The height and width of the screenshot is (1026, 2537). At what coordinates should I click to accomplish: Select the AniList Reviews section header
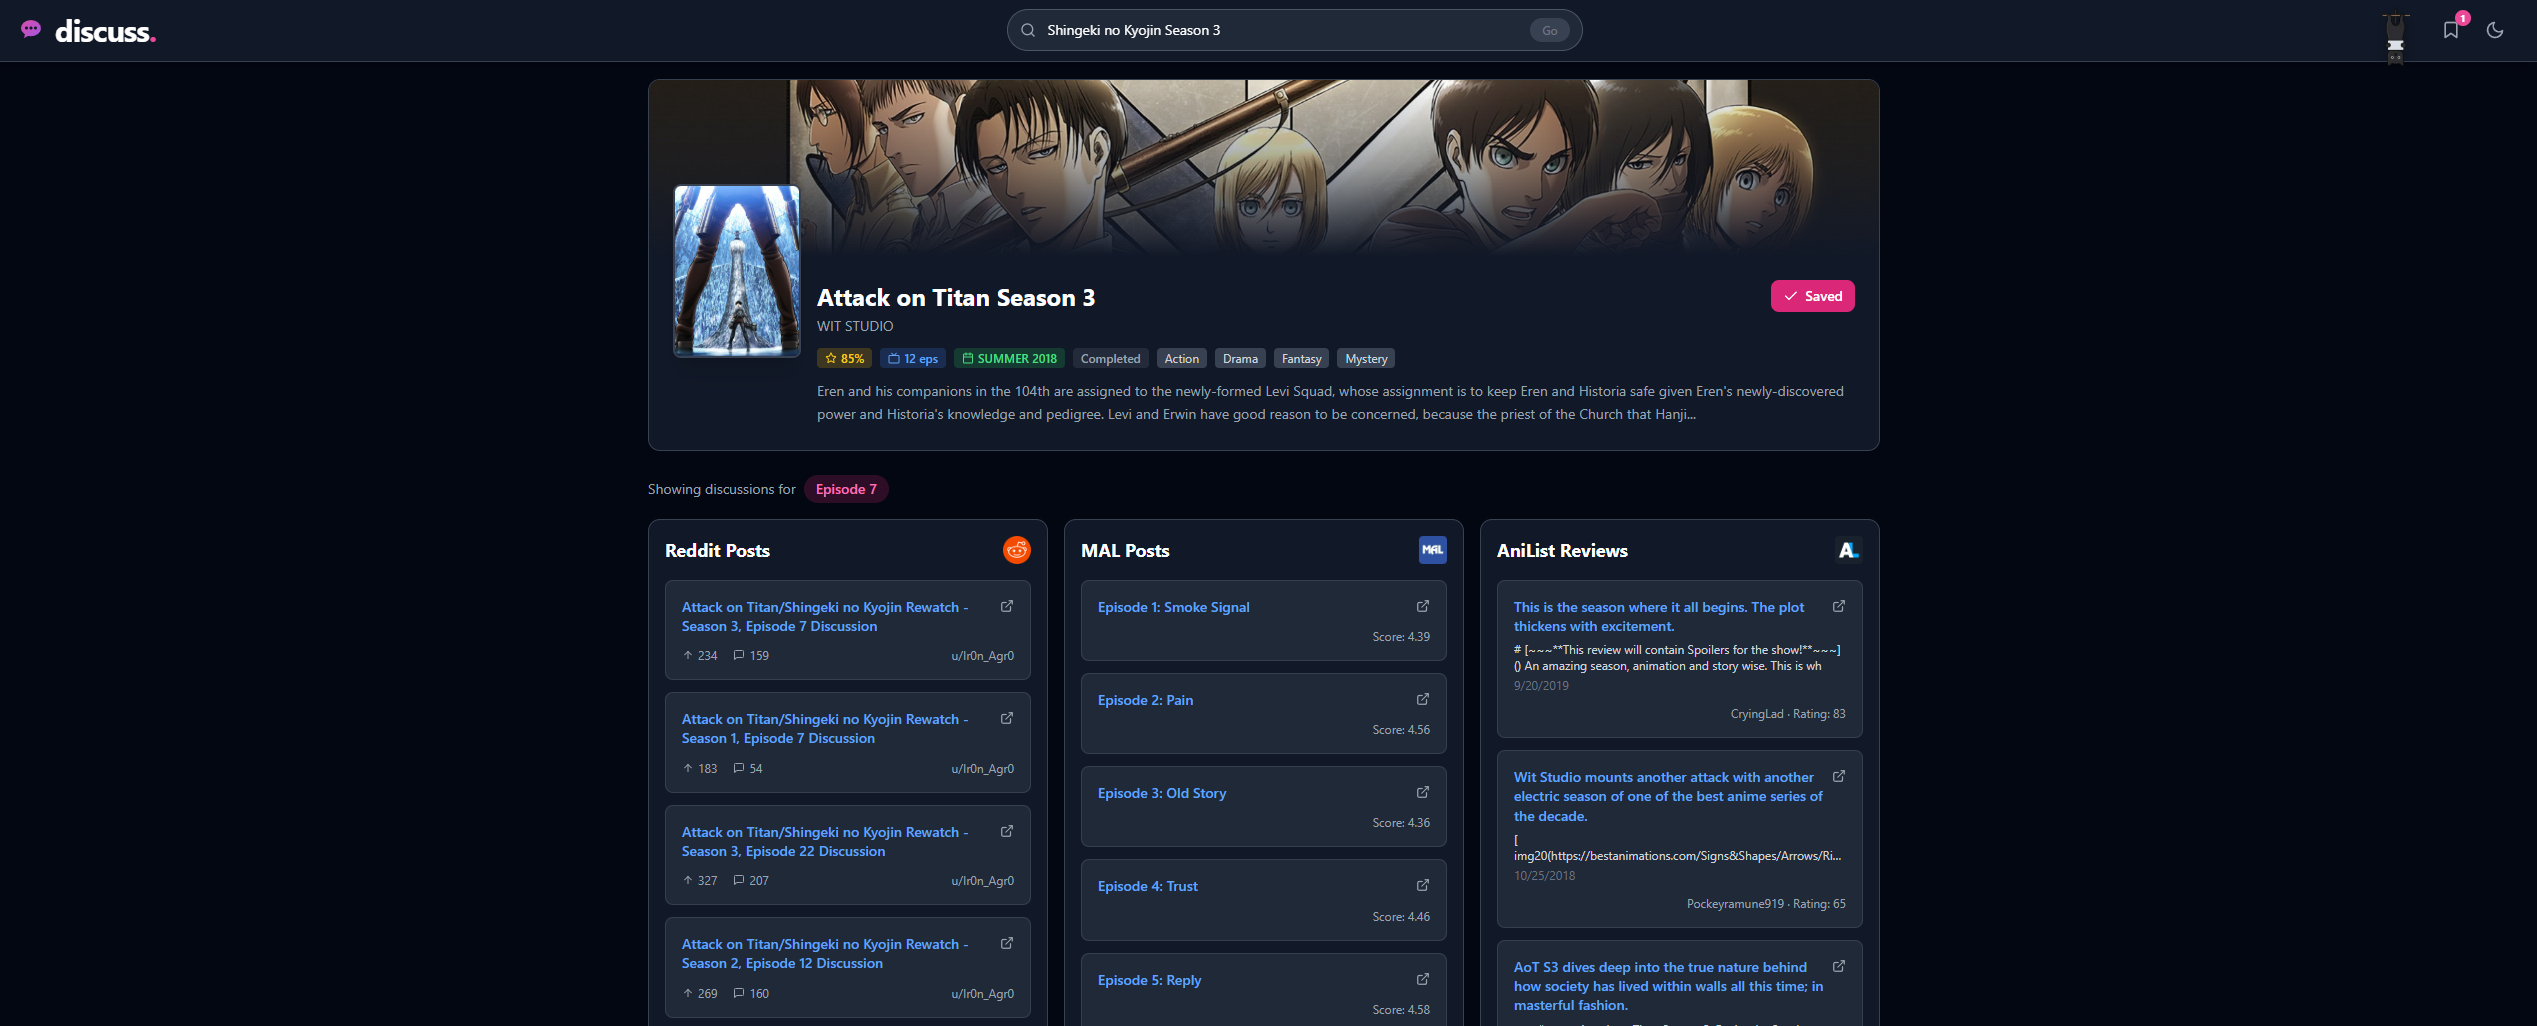point(1561,550)
